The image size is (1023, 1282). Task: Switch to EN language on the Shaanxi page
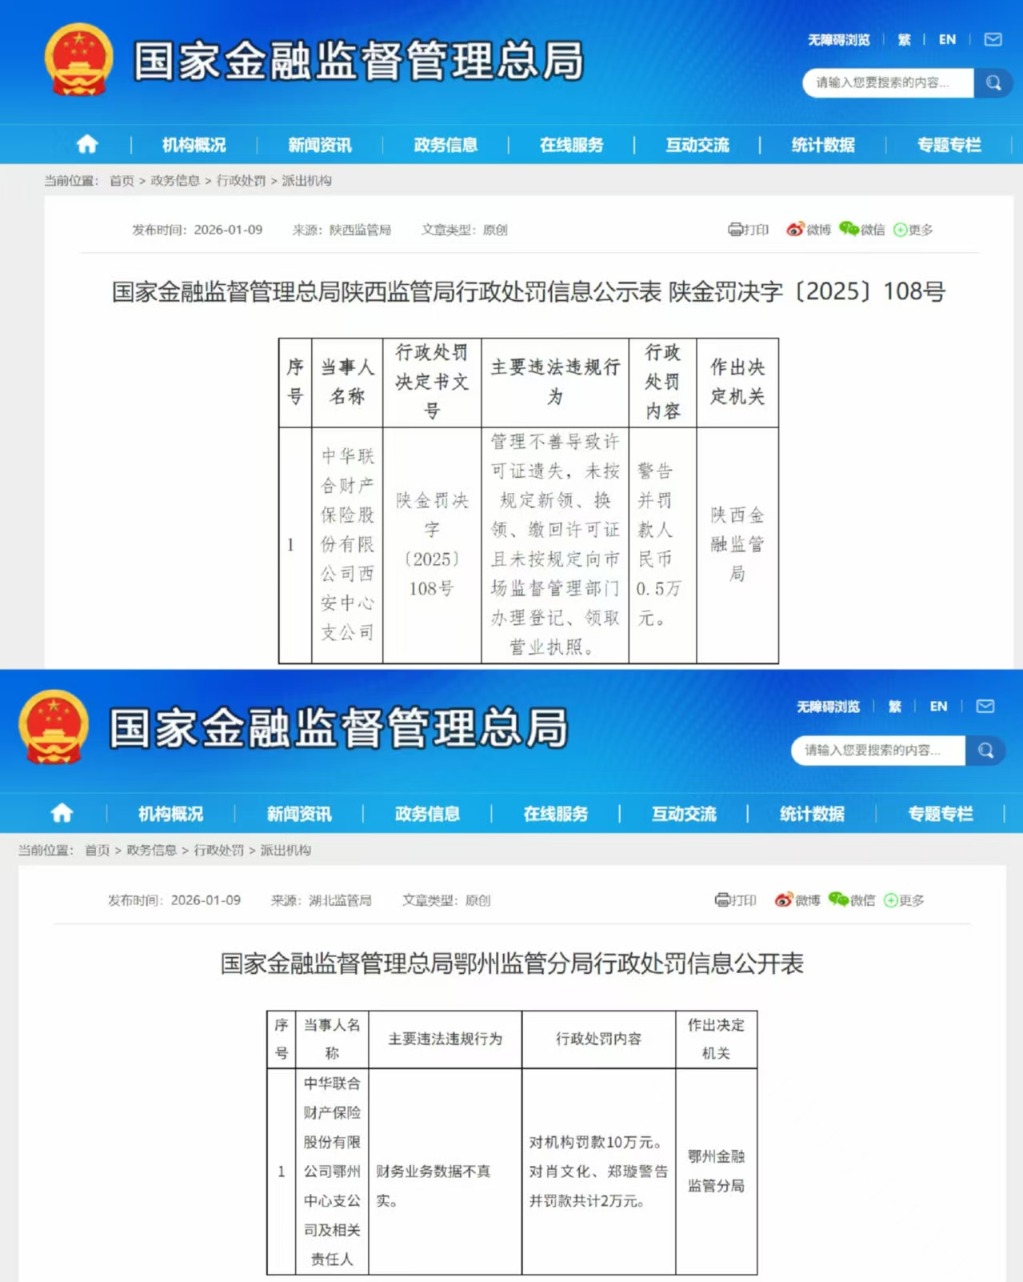coord(947,40)
